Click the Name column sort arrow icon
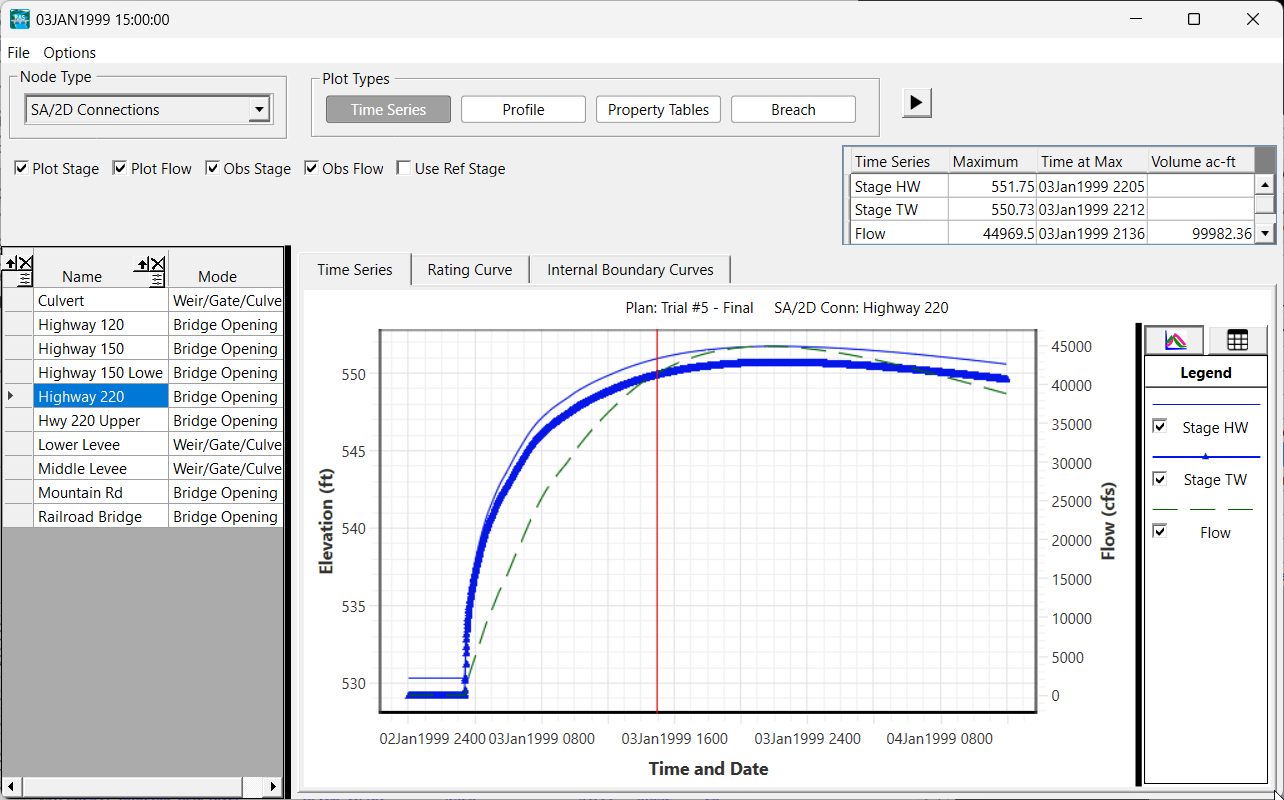 click(x=143, y=264)
